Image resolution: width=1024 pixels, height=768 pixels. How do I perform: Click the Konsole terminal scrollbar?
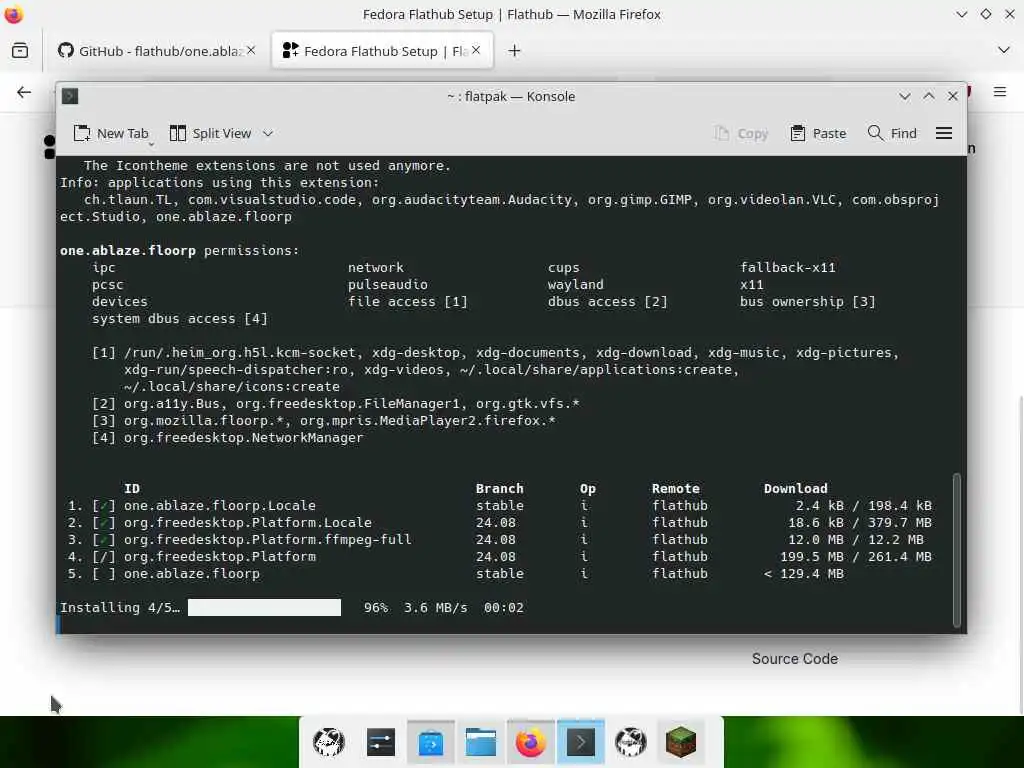click(x=957, y=549)
